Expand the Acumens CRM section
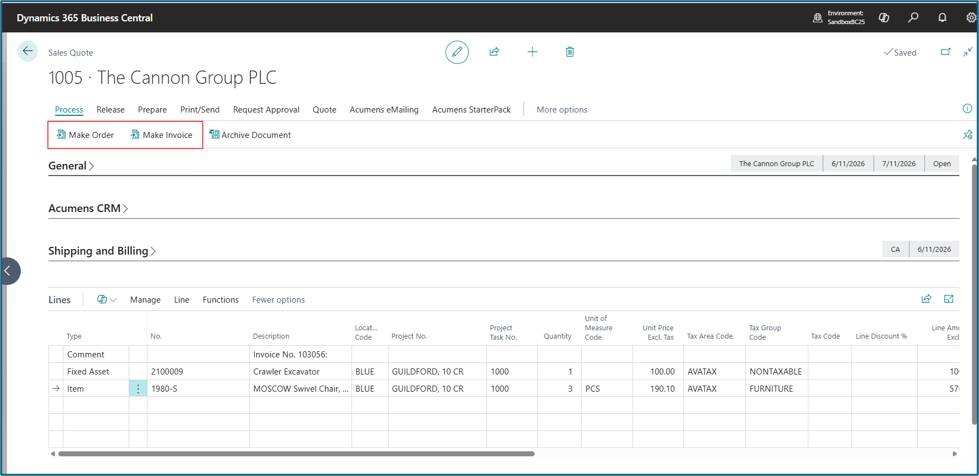 88,209
